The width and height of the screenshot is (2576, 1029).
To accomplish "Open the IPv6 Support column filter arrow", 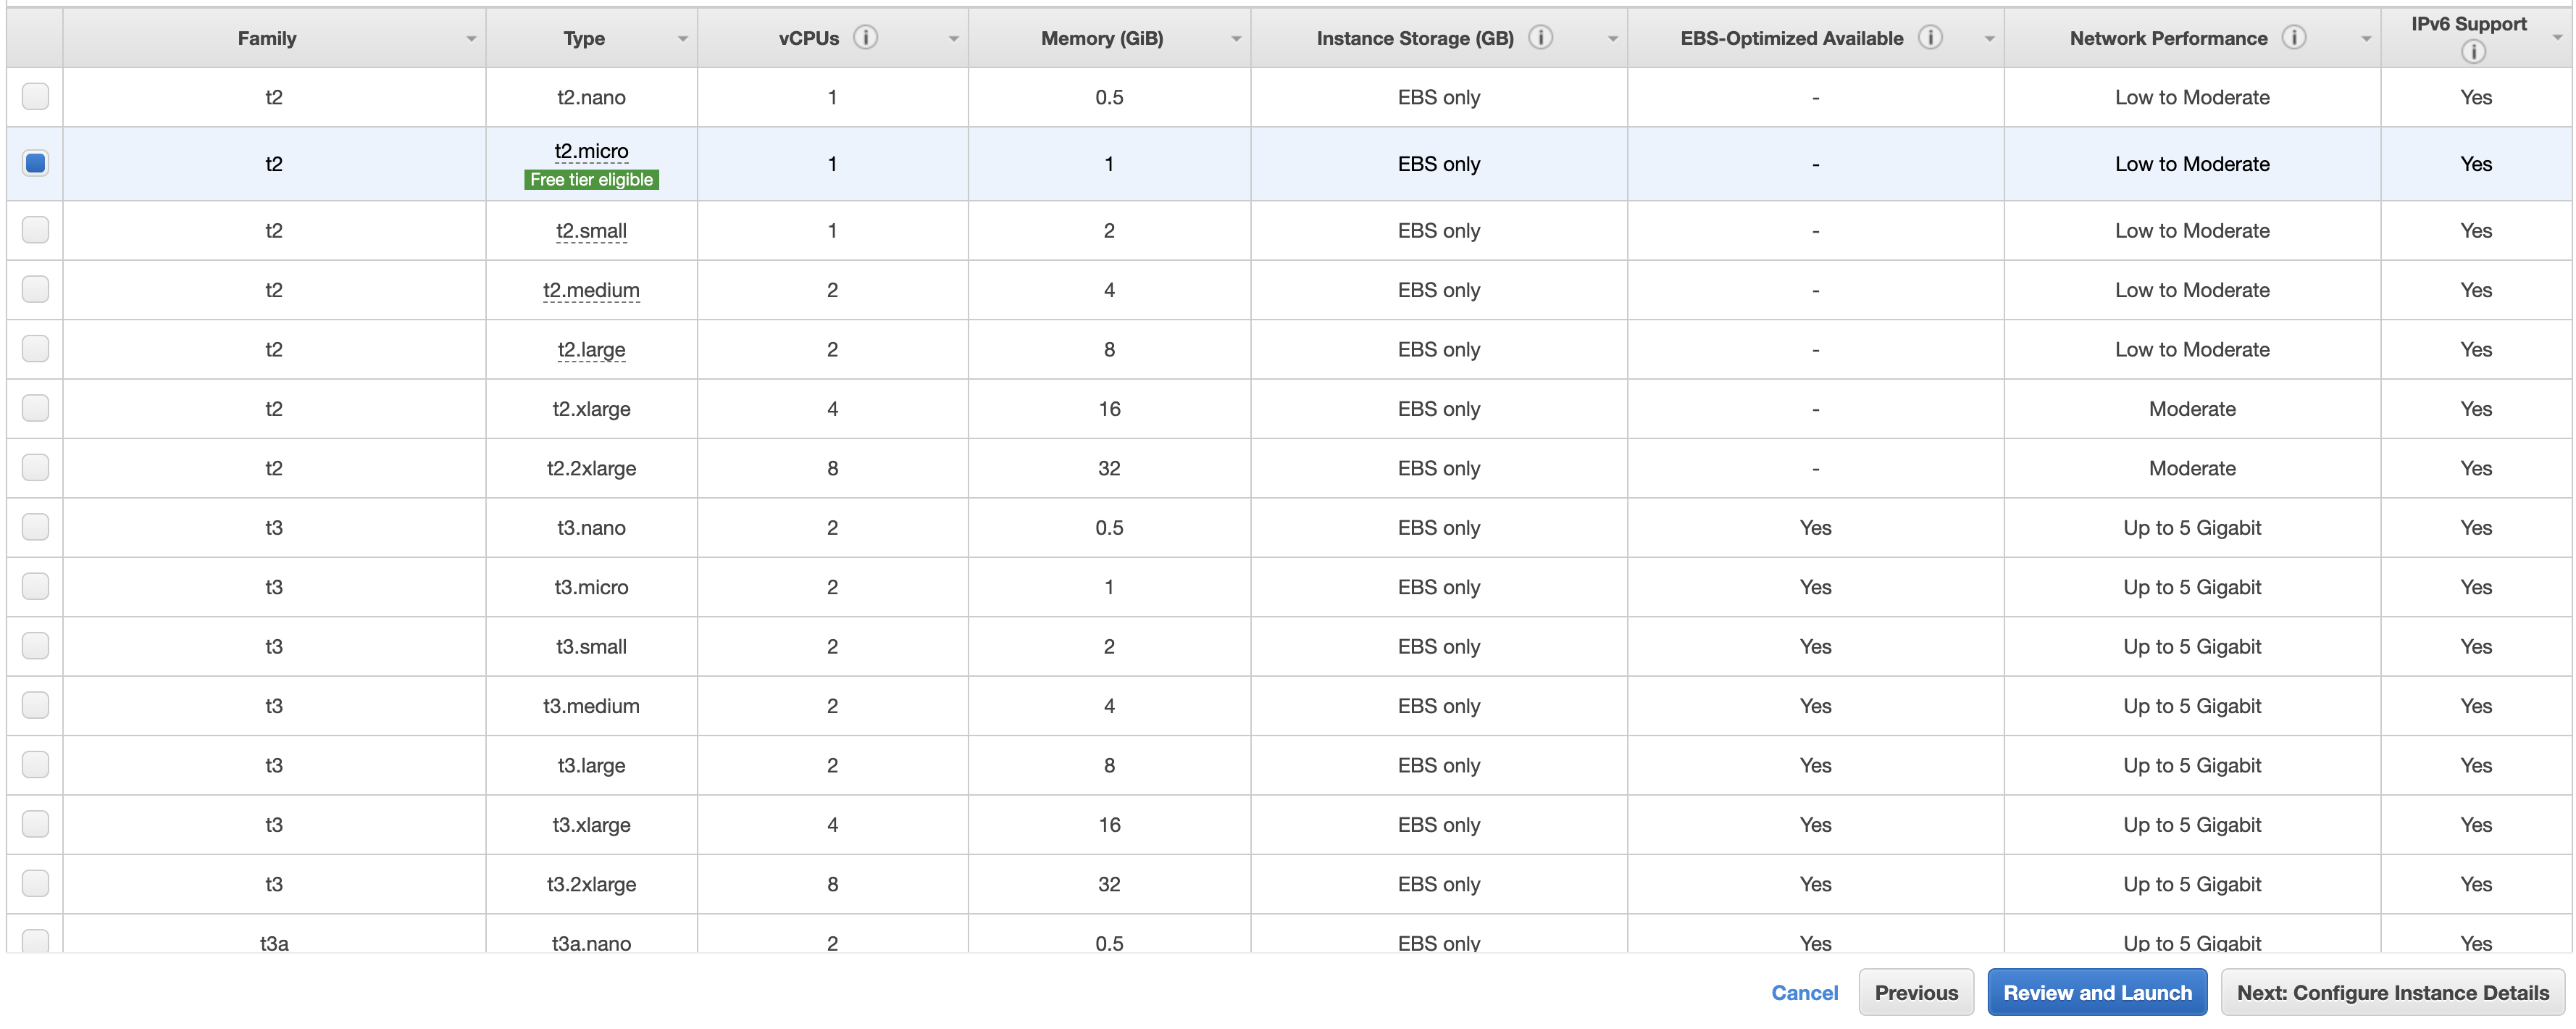I will click(x=2558, y=37).
